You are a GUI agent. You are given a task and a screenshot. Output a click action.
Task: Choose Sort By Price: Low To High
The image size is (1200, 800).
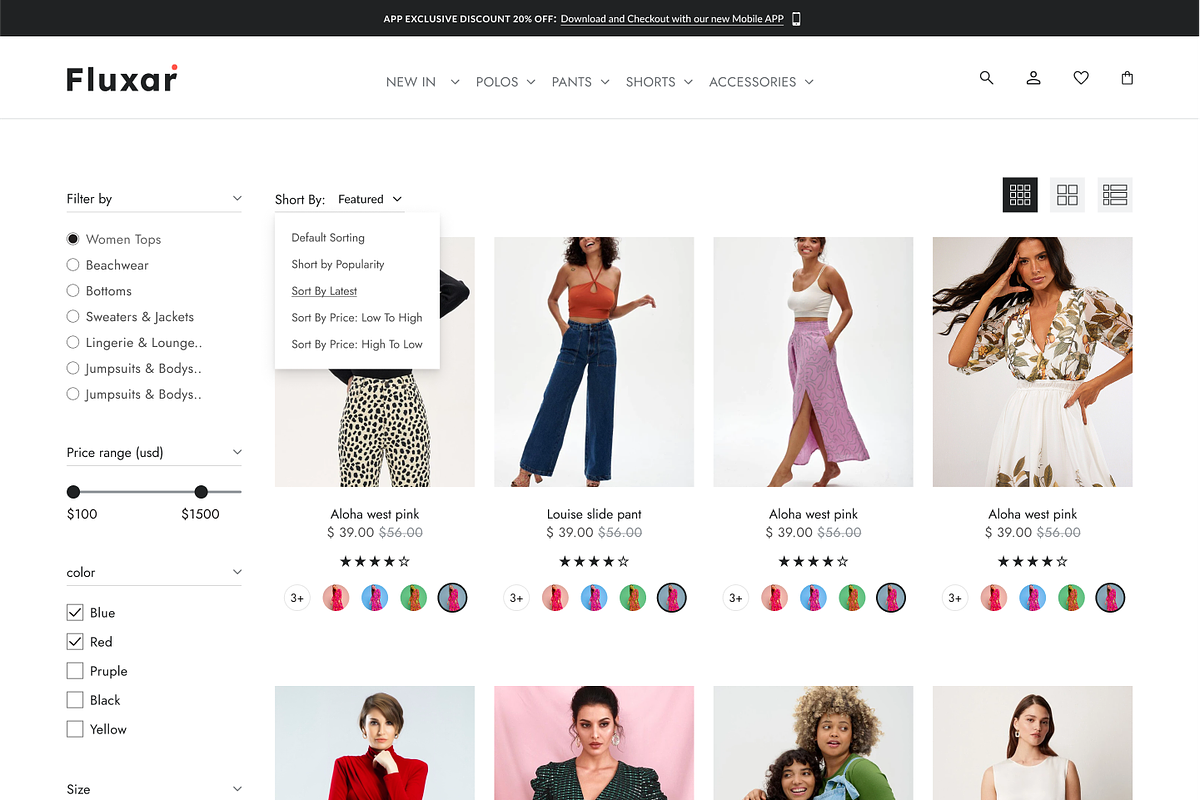pyautogui.click(x=357, y=317)
